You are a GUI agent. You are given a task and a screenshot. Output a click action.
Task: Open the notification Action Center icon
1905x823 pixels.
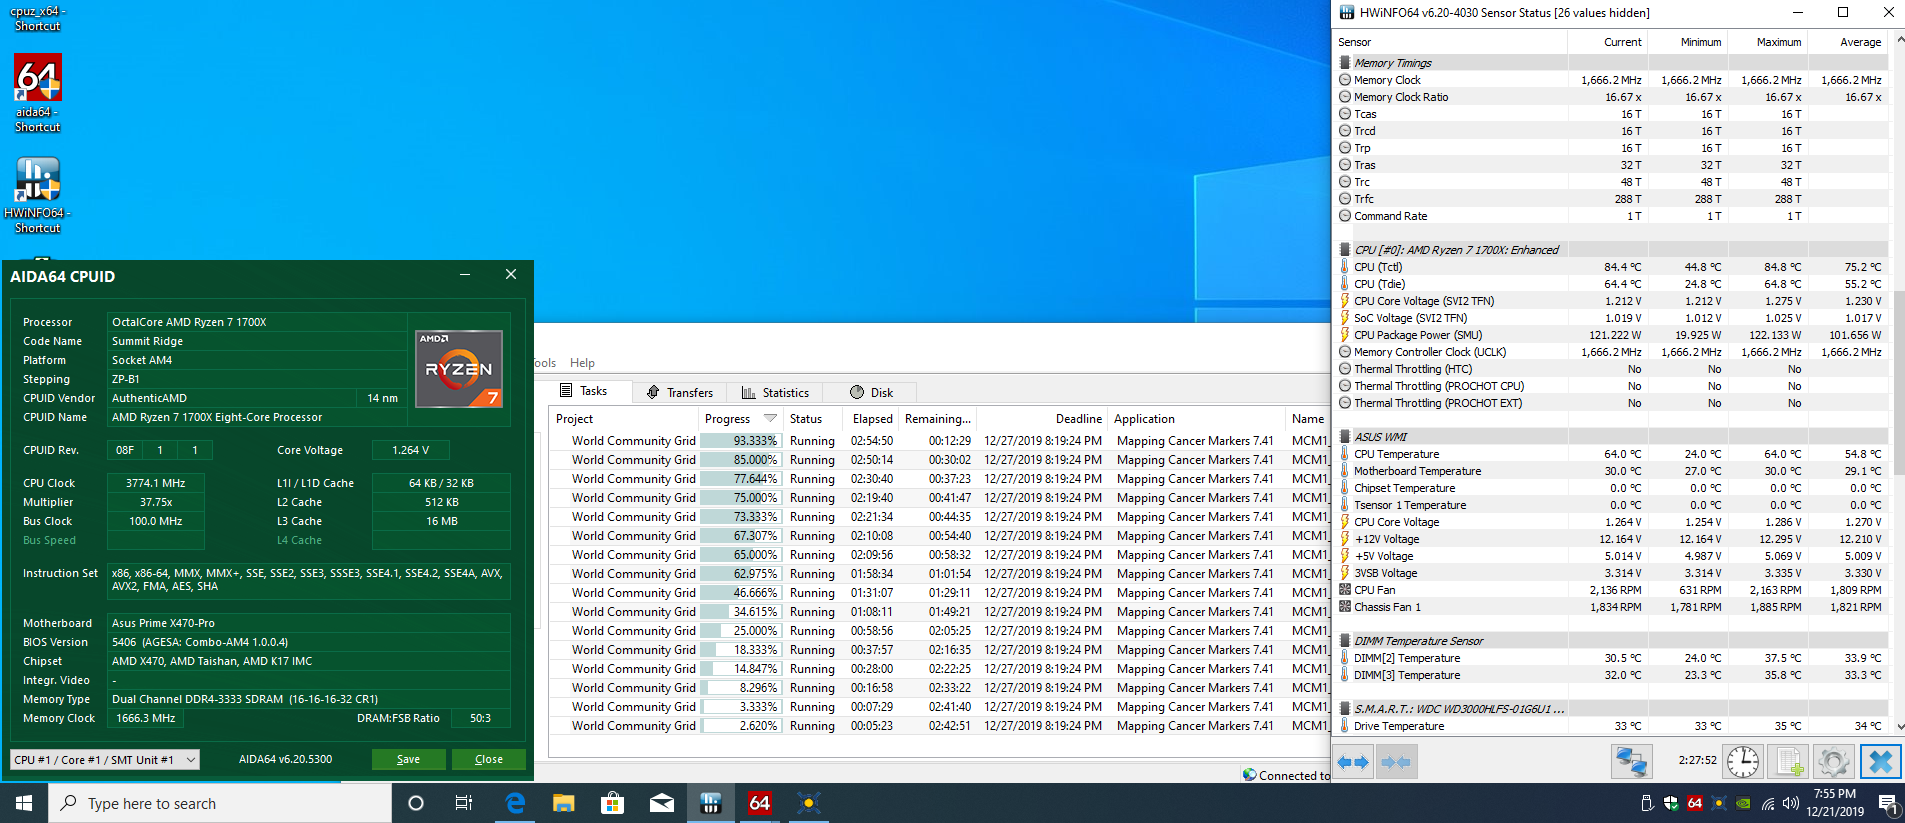1887,803
